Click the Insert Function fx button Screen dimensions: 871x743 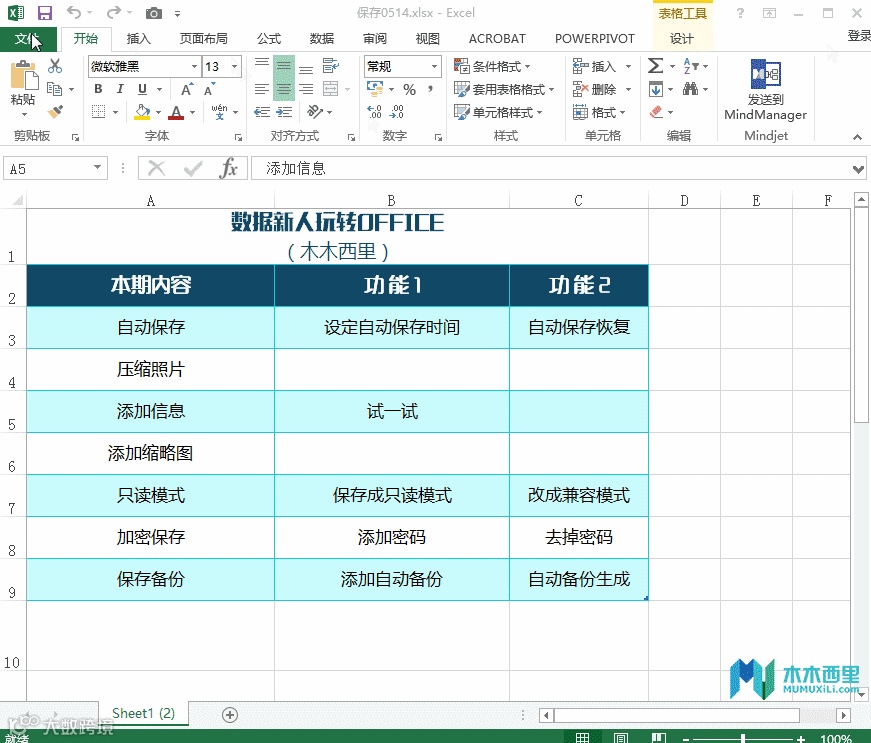pos(228,168)
